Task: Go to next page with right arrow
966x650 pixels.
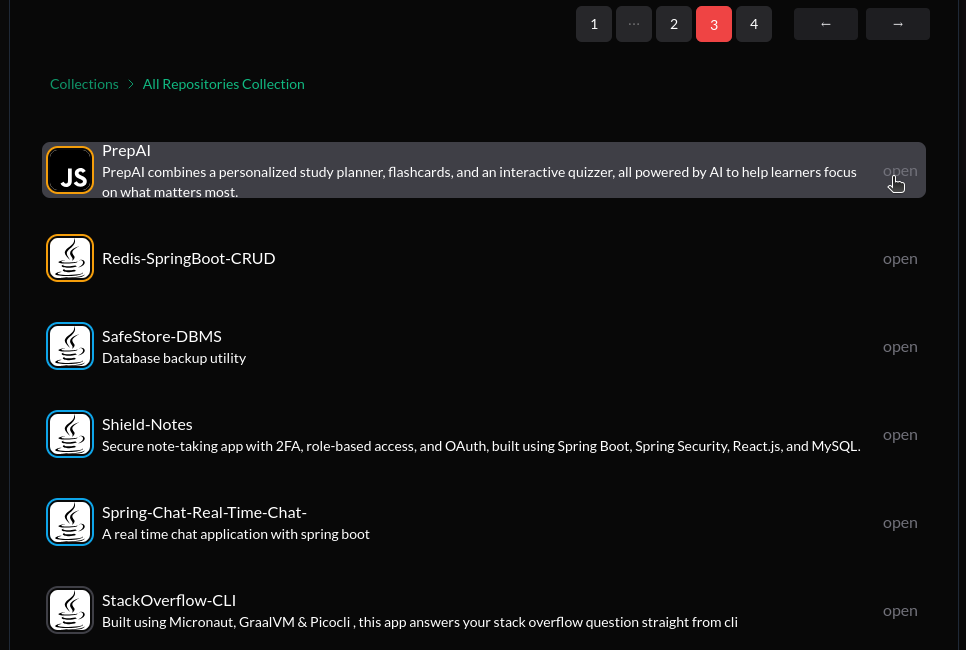Action: (898, 24)
